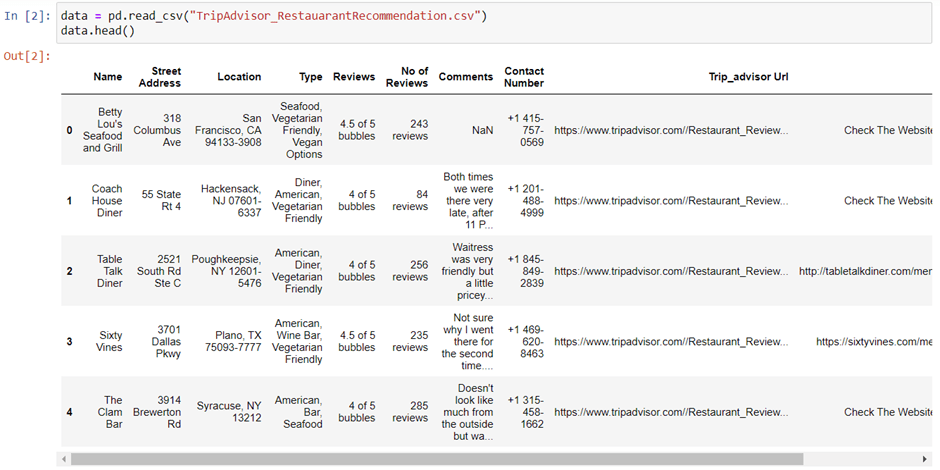940x470 pixels.
Task: Click the 235 reviews cell
Action: pyautogui.click(x=411, y=342)
